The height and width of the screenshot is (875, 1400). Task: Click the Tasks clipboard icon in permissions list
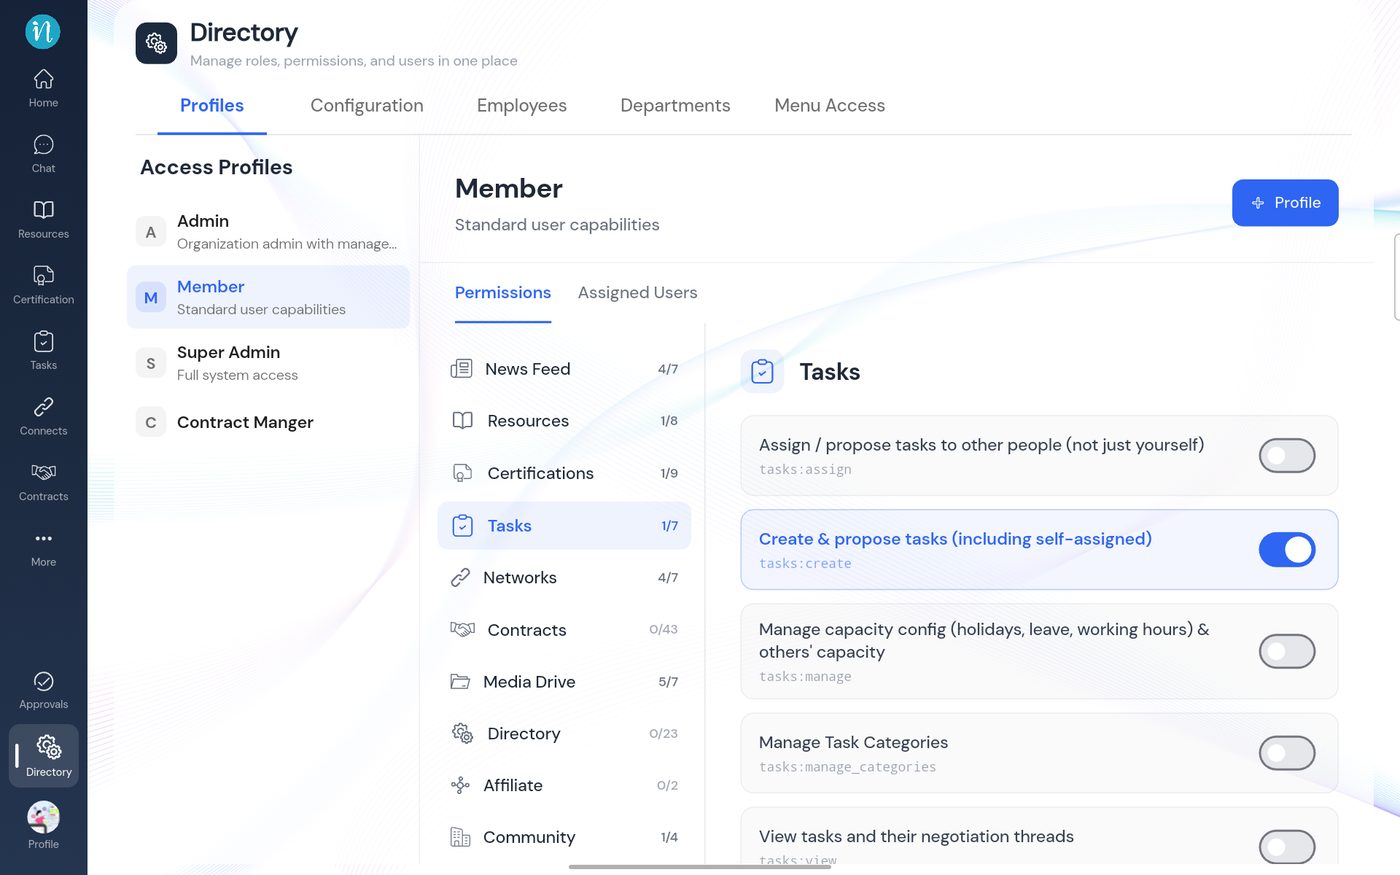click(x=462, y=526)
